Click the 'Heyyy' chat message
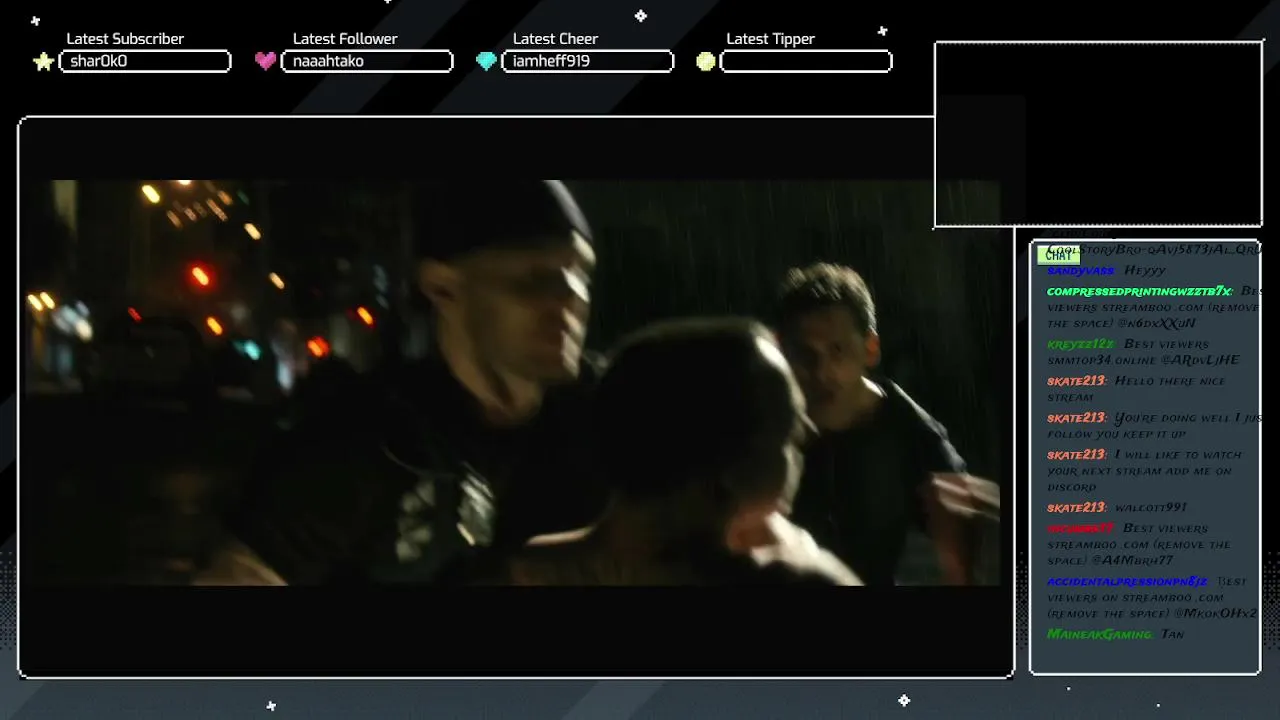The image size is (1280, 720). click(1145, 271)
